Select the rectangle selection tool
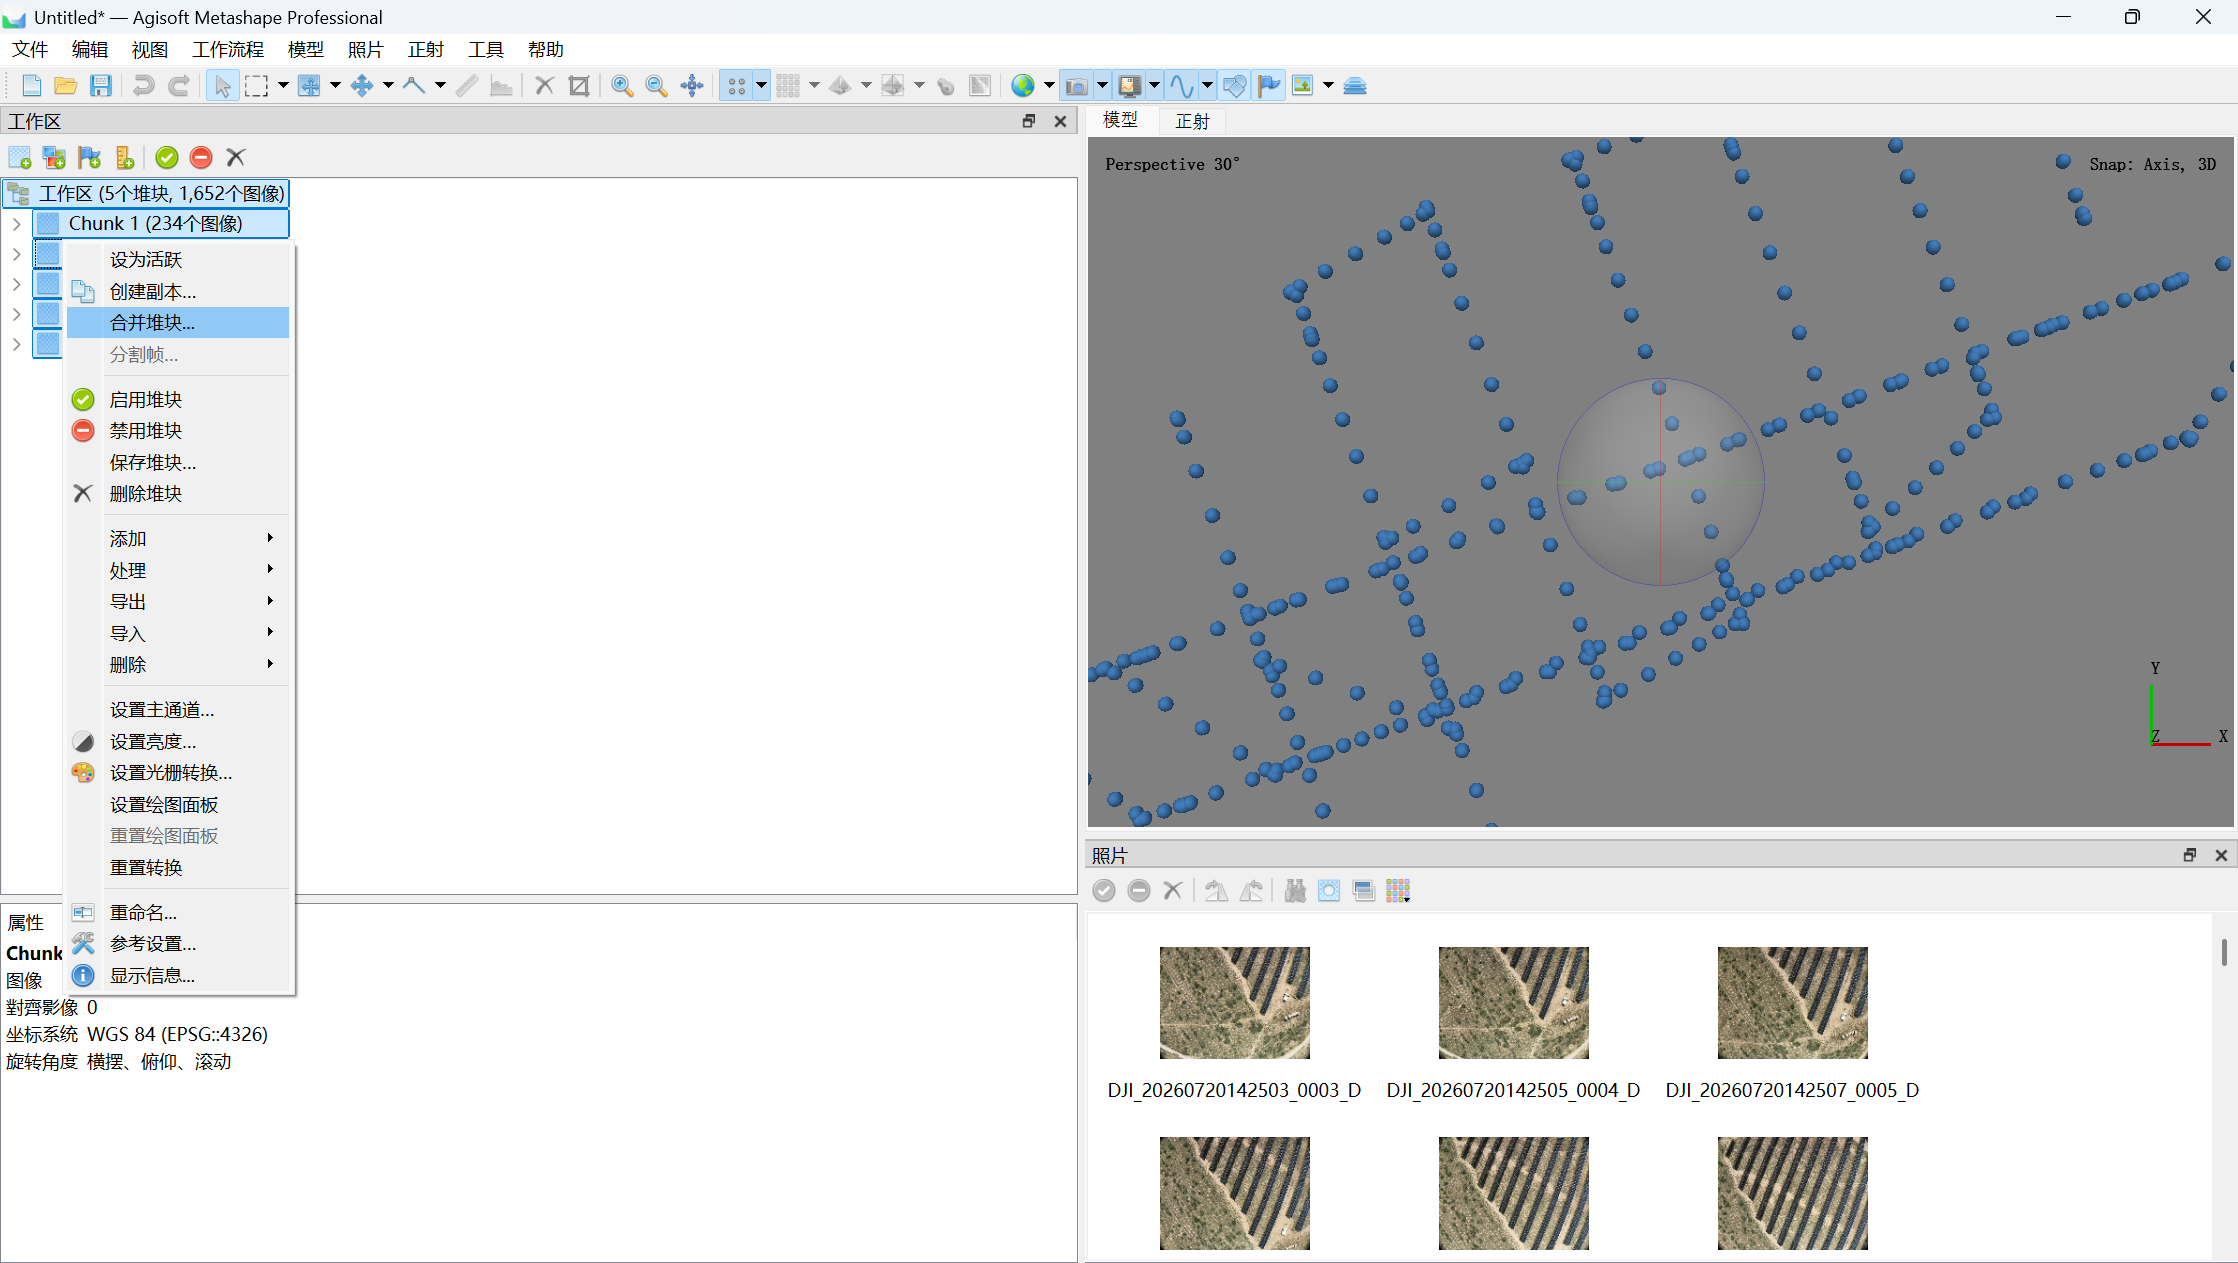This screenshot has width=2238, height=1263. pyautogui.click(x=257, y=86)
